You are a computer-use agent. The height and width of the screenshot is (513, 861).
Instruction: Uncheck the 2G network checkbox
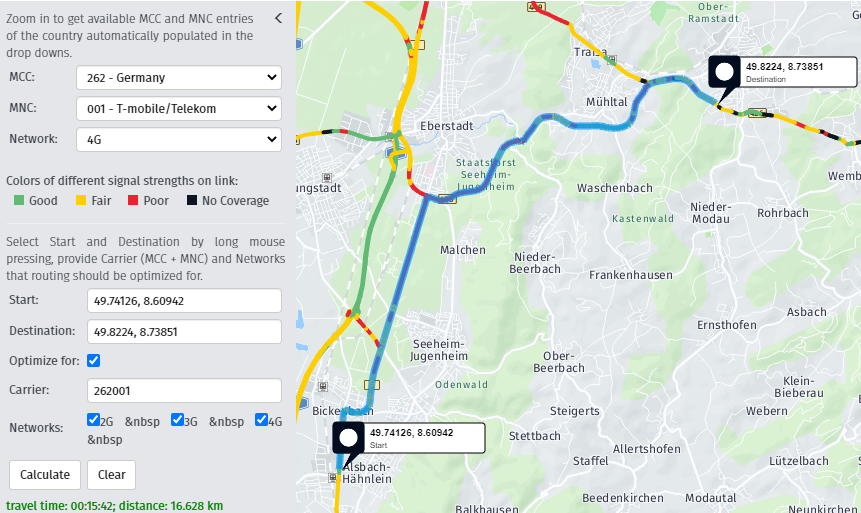point(93,420)
